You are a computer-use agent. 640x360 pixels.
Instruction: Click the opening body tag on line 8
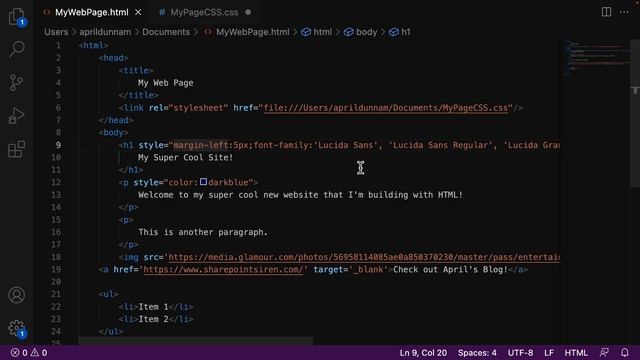click(113, 133)
